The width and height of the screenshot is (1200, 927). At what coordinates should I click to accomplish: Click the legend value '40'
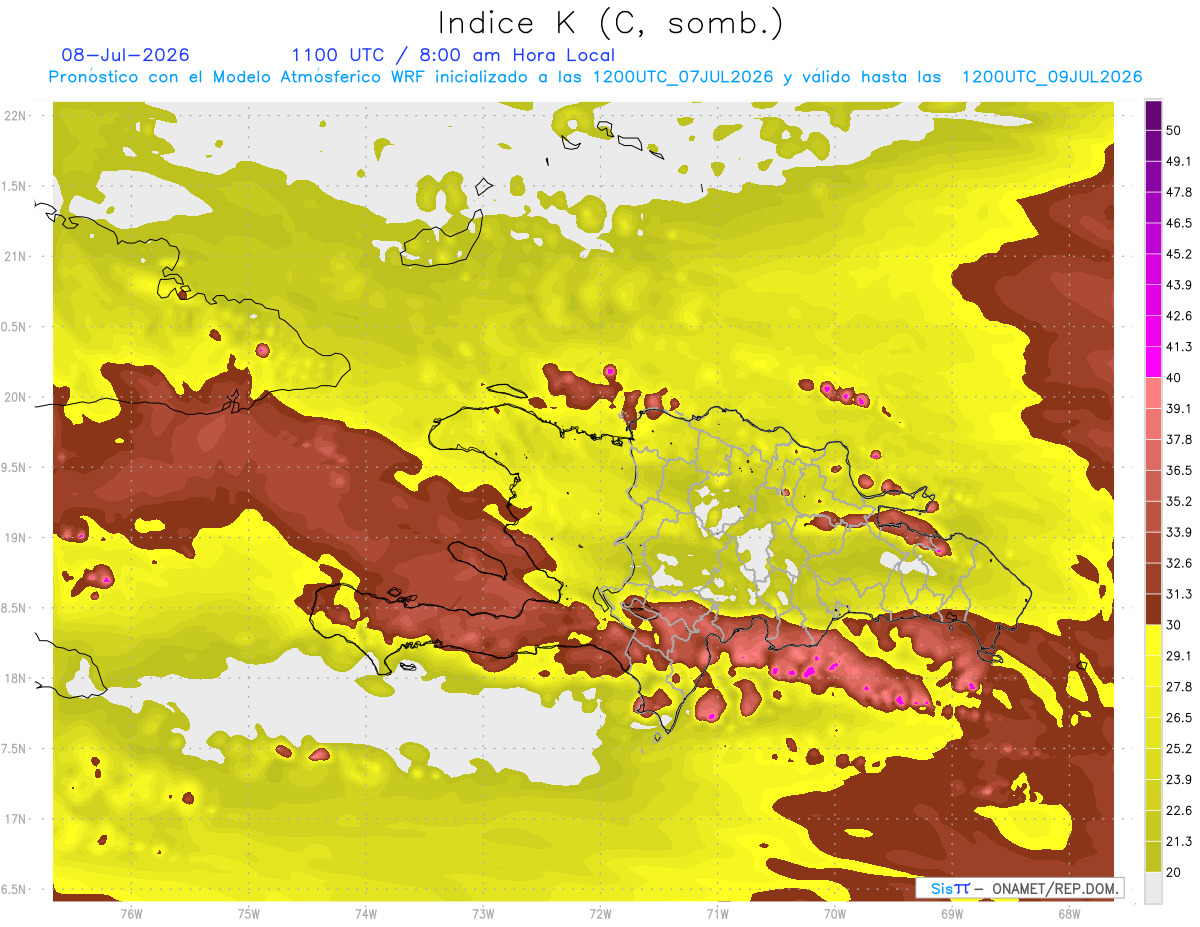(x=1174, y=378)
